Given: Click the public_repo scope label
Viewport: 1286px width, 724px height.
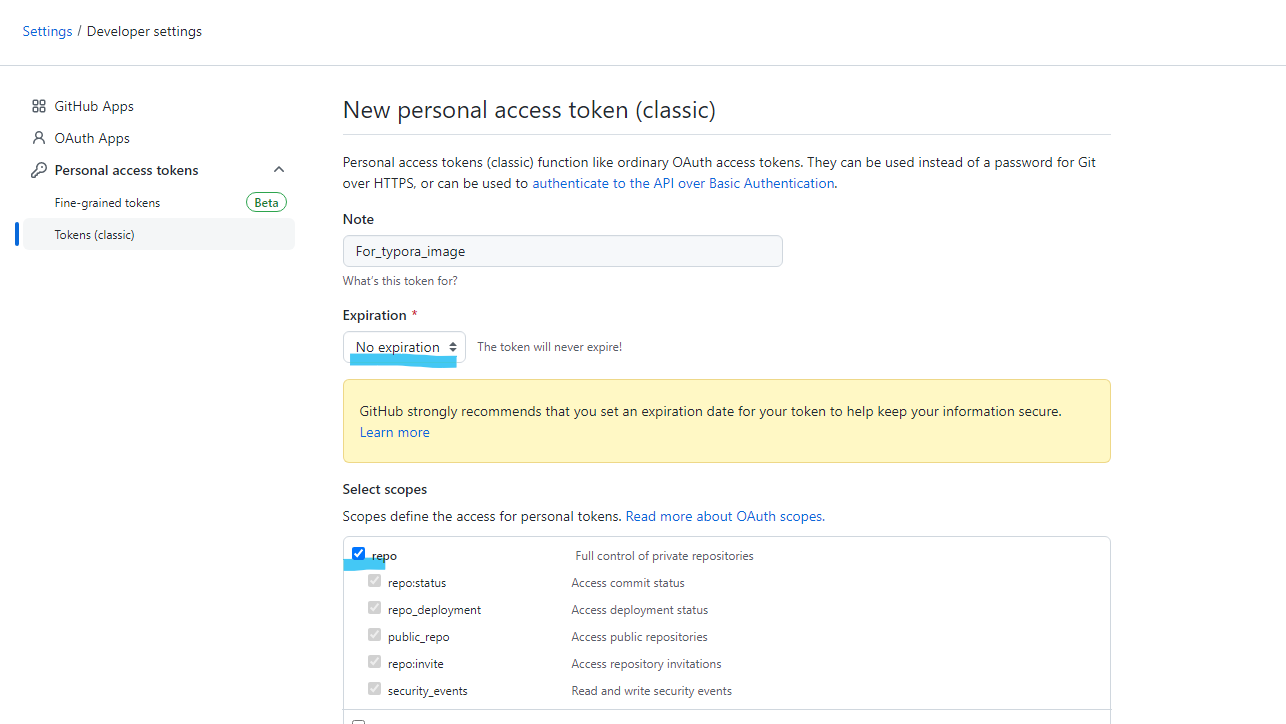Looking at the screenshot, I should coord(418,637).
